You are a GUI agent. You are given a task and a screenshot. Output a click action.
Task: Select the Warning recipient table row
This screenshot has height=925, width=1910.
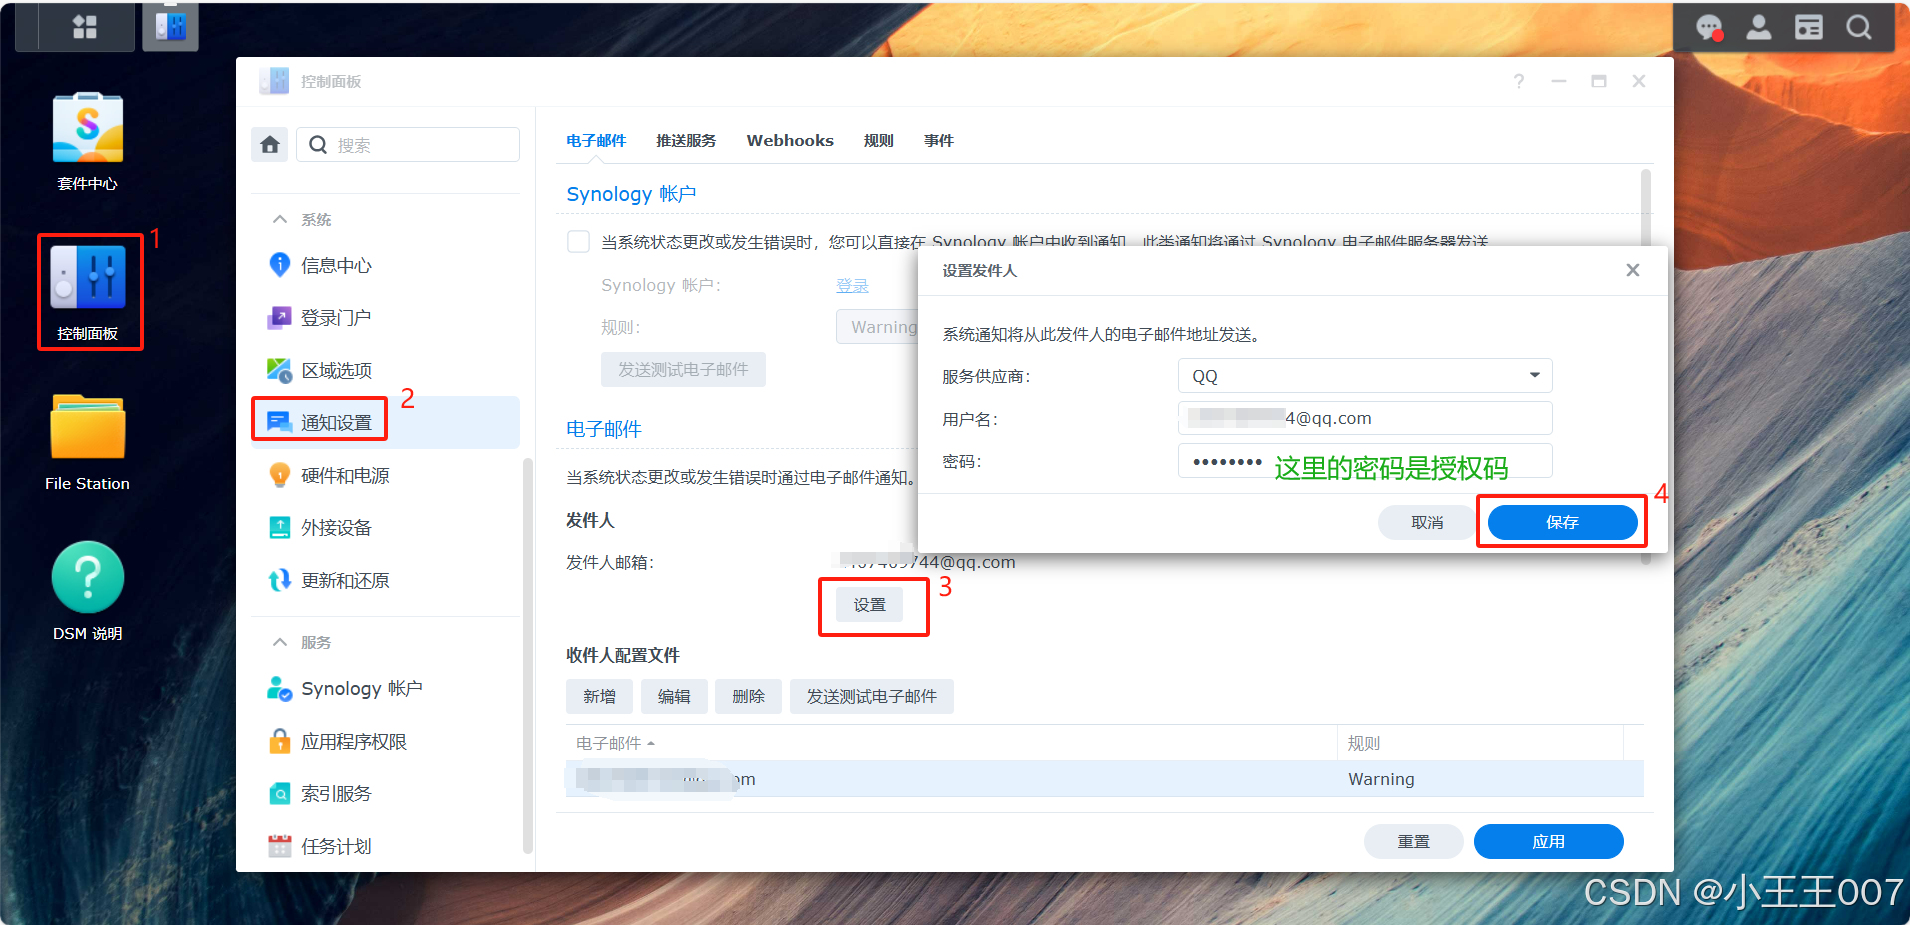[1105, 779]
